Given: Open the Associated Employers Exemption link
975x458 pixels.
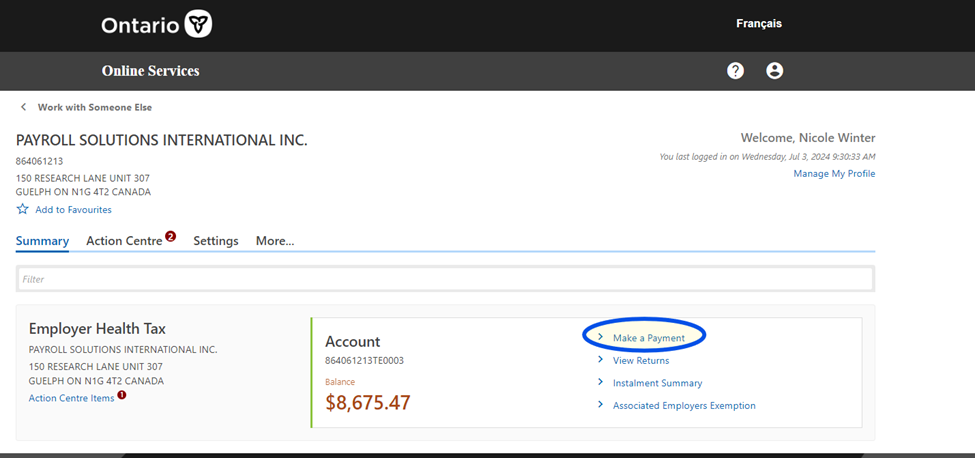Looking at the screenshot, I should [x=684, y=406].
